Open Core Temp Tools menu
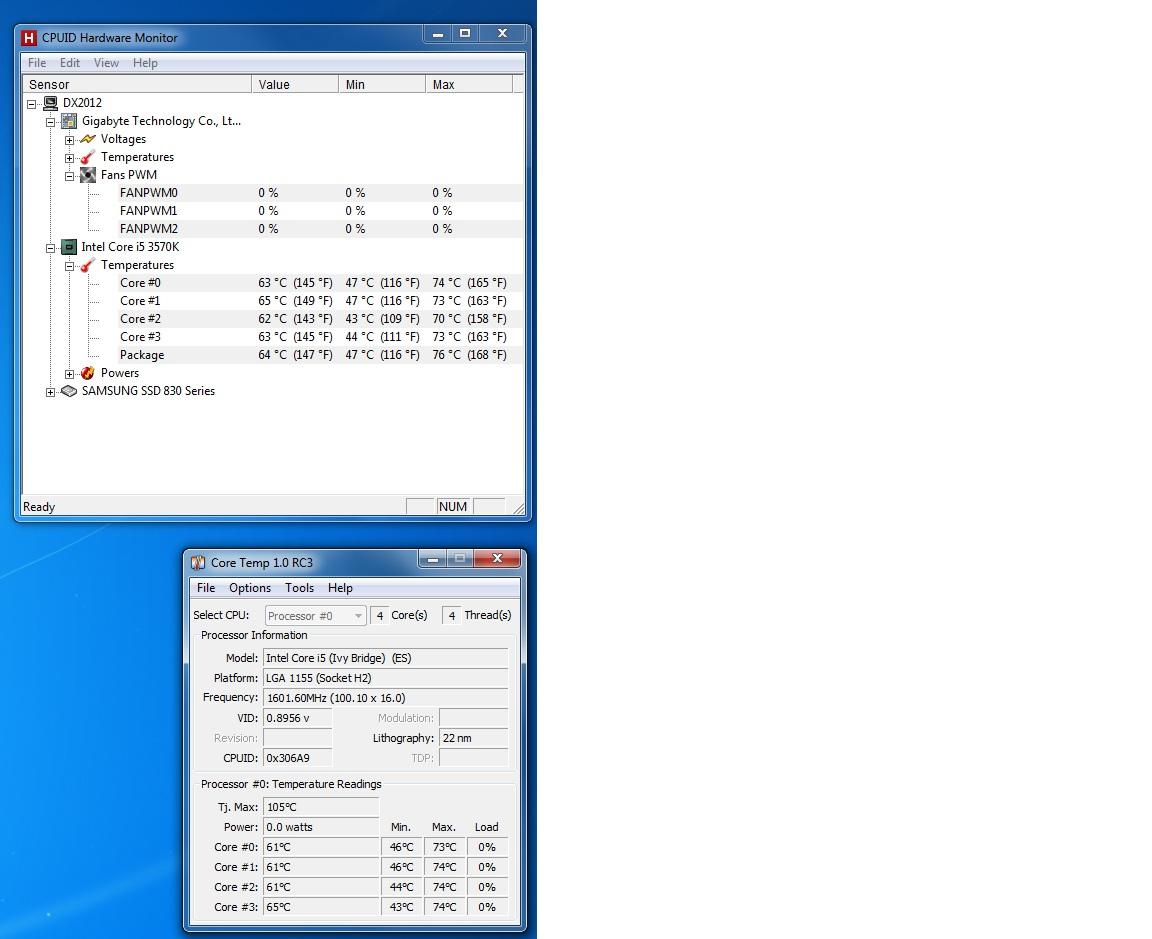Viewport: 1152px width, 939px height. (300, 588)
